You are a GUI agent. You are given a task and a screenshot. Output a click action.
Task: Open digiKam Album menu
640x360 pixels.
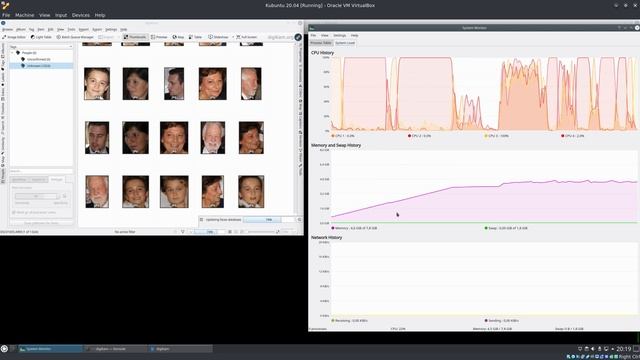click(x=20, y=29)
